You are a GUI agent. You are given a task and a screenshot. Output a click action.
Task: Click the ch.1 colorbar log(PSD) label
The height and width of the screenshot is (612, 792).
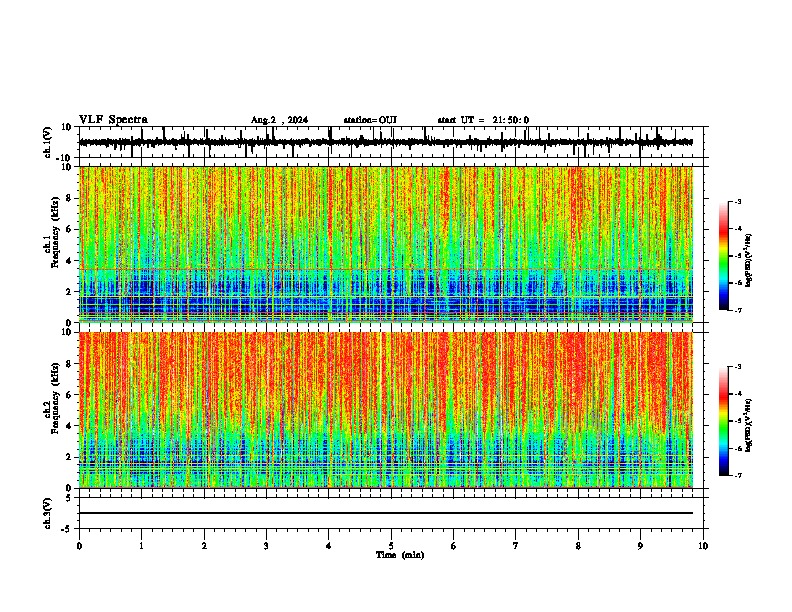[x=749, y=261]
